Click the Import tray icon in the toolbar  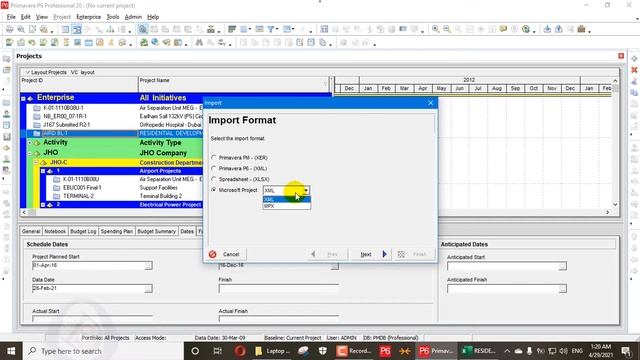547,29
